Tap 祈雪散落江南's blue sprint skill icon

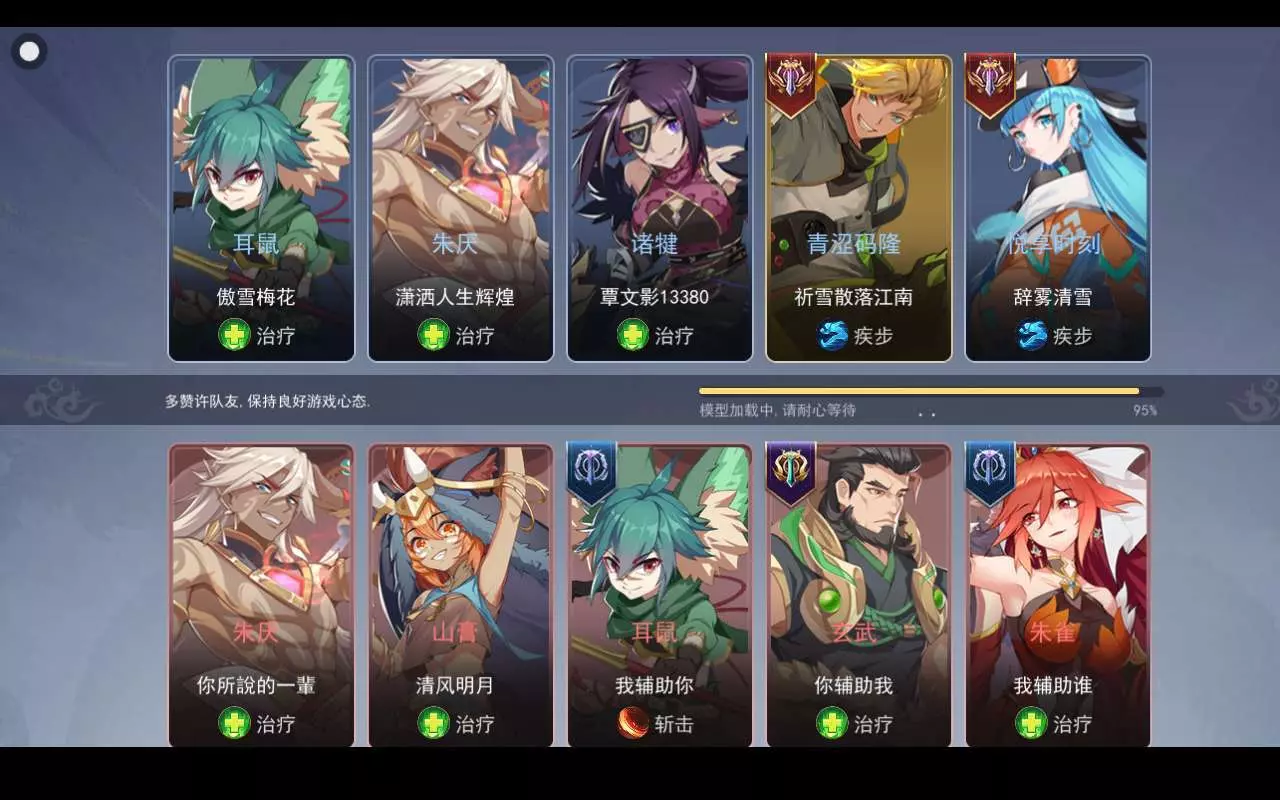pyautogui.click(x=832, y=335)
